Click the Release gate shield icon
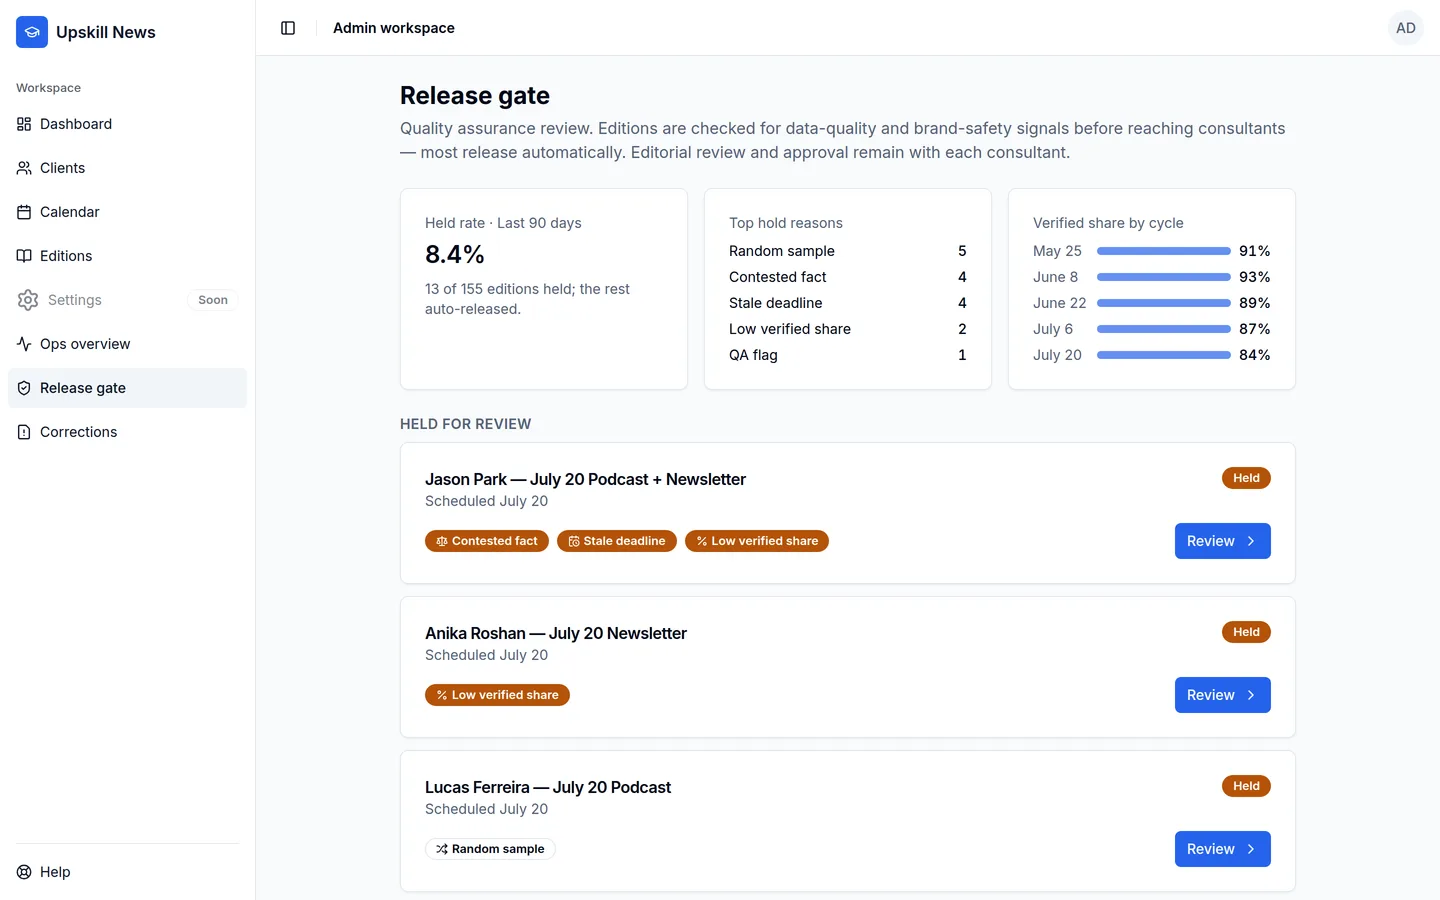This screenshot has width=1440, height=900. click(x=24, y=388)
